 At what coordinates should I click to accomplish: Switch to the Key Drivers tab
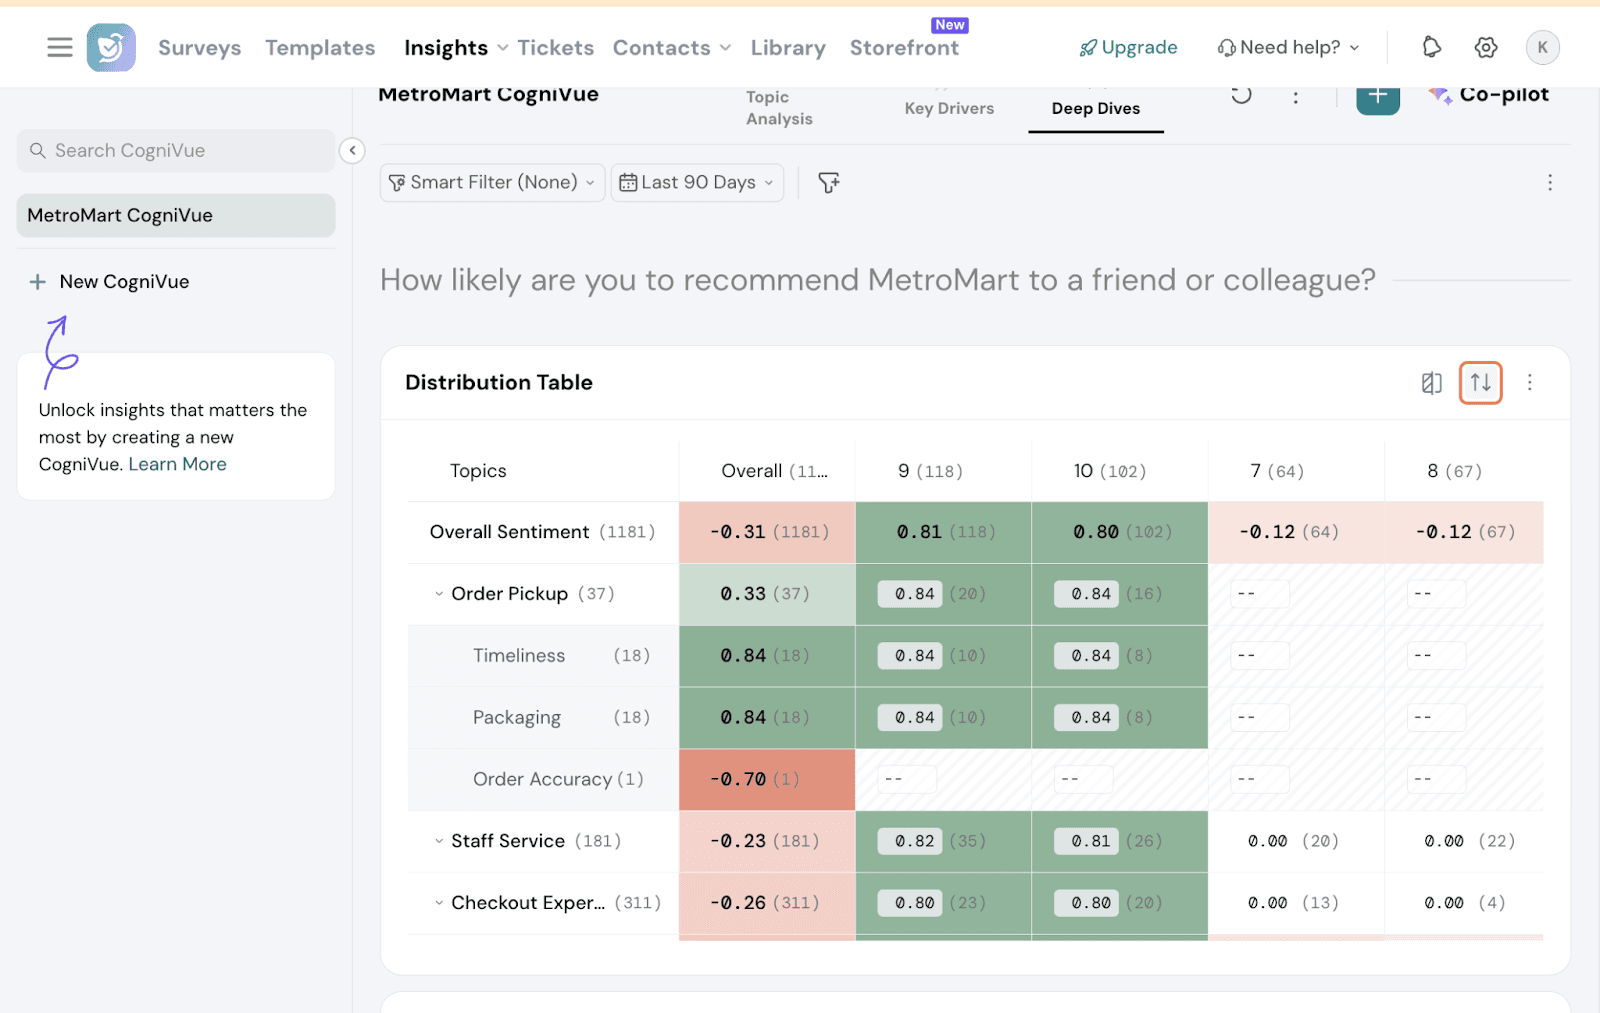tap(949, 108)
